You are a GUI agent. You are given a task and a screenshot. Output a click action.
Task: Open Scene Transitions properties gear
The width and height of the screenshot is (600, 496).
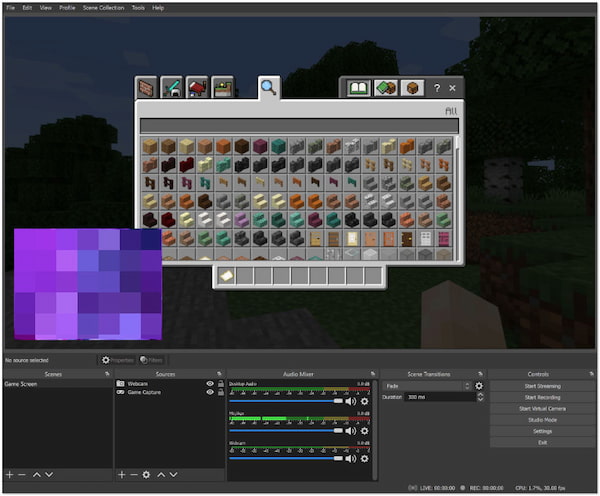[479, 385]
